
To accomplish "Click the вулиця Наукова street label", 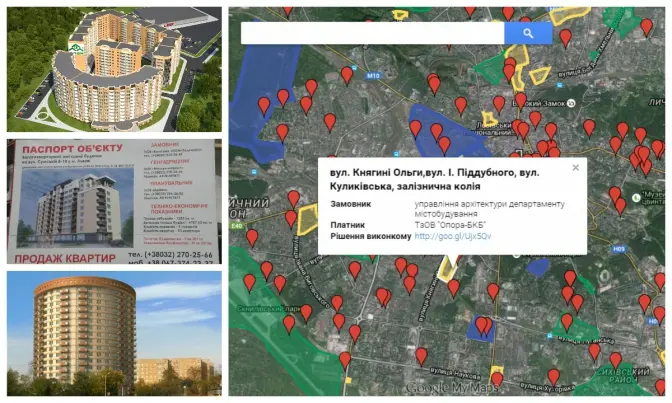I will (454, 373).
